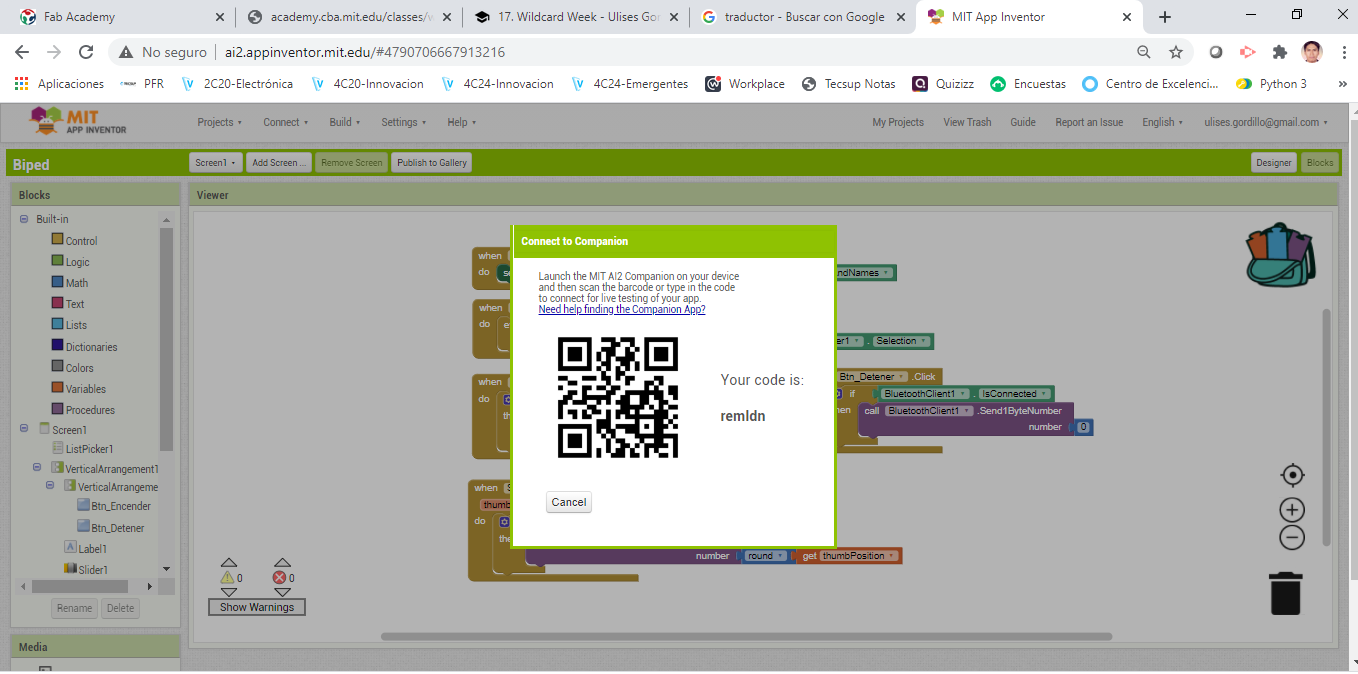Switch to Designer view
1358x674 pixels.
coord(1274,162)
